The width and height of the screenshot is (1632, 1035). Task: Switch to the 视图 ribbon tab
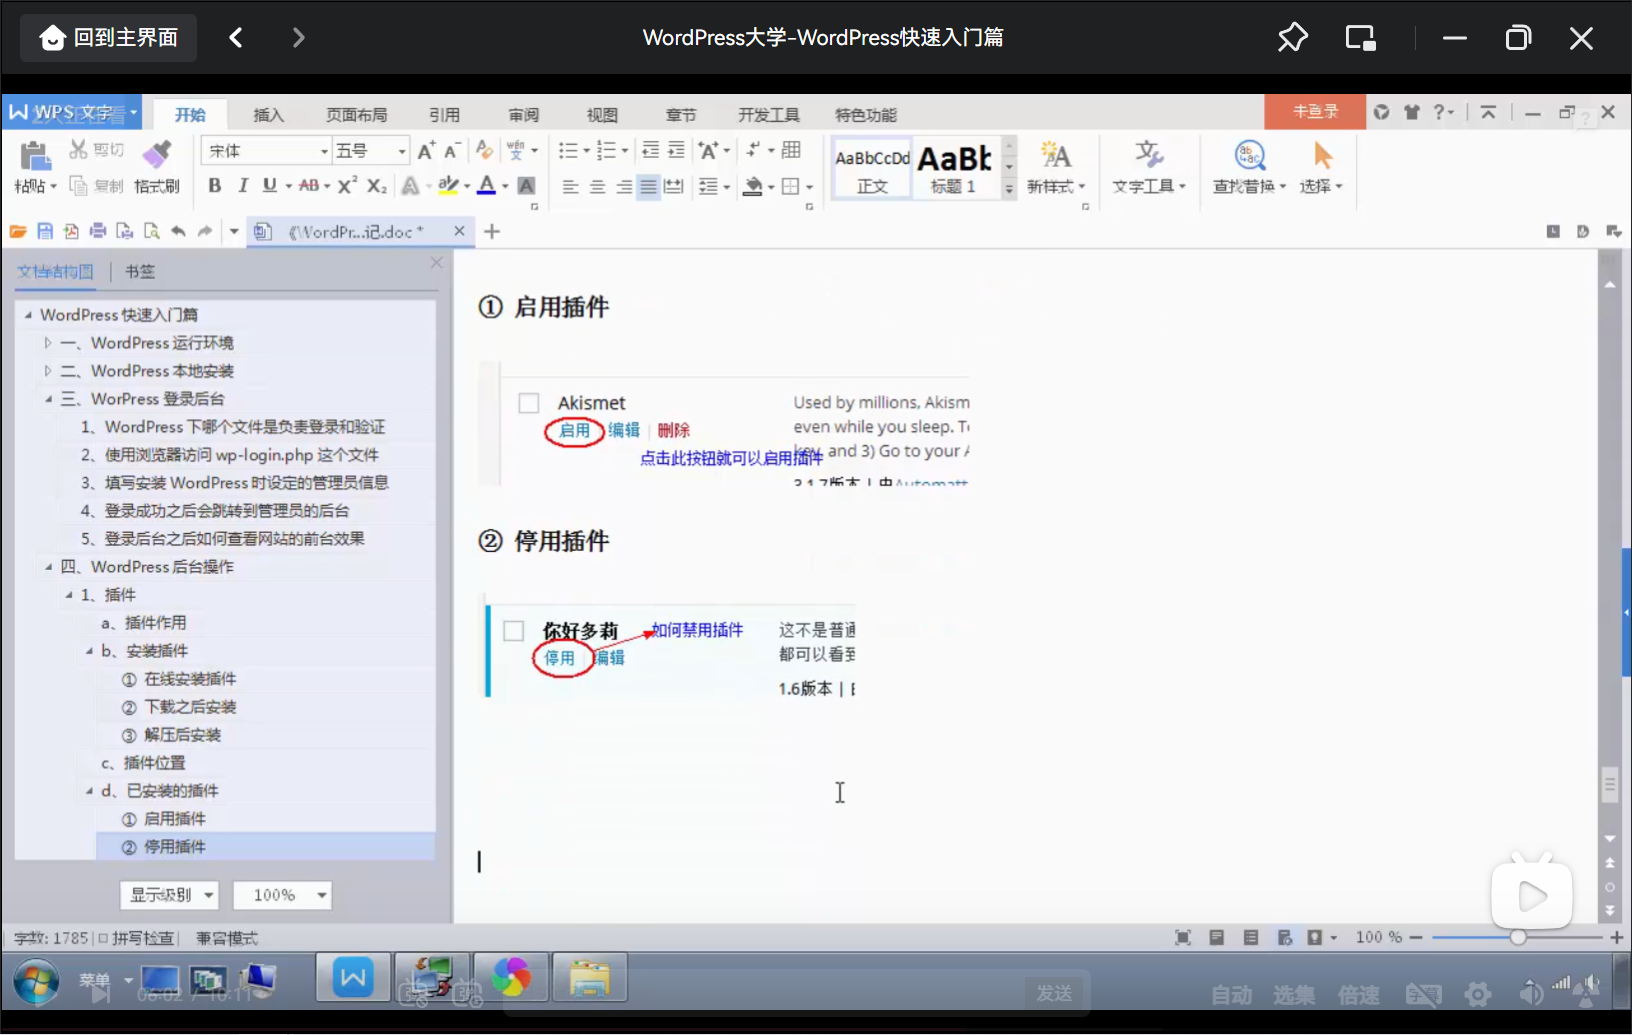tap(602, 115)
